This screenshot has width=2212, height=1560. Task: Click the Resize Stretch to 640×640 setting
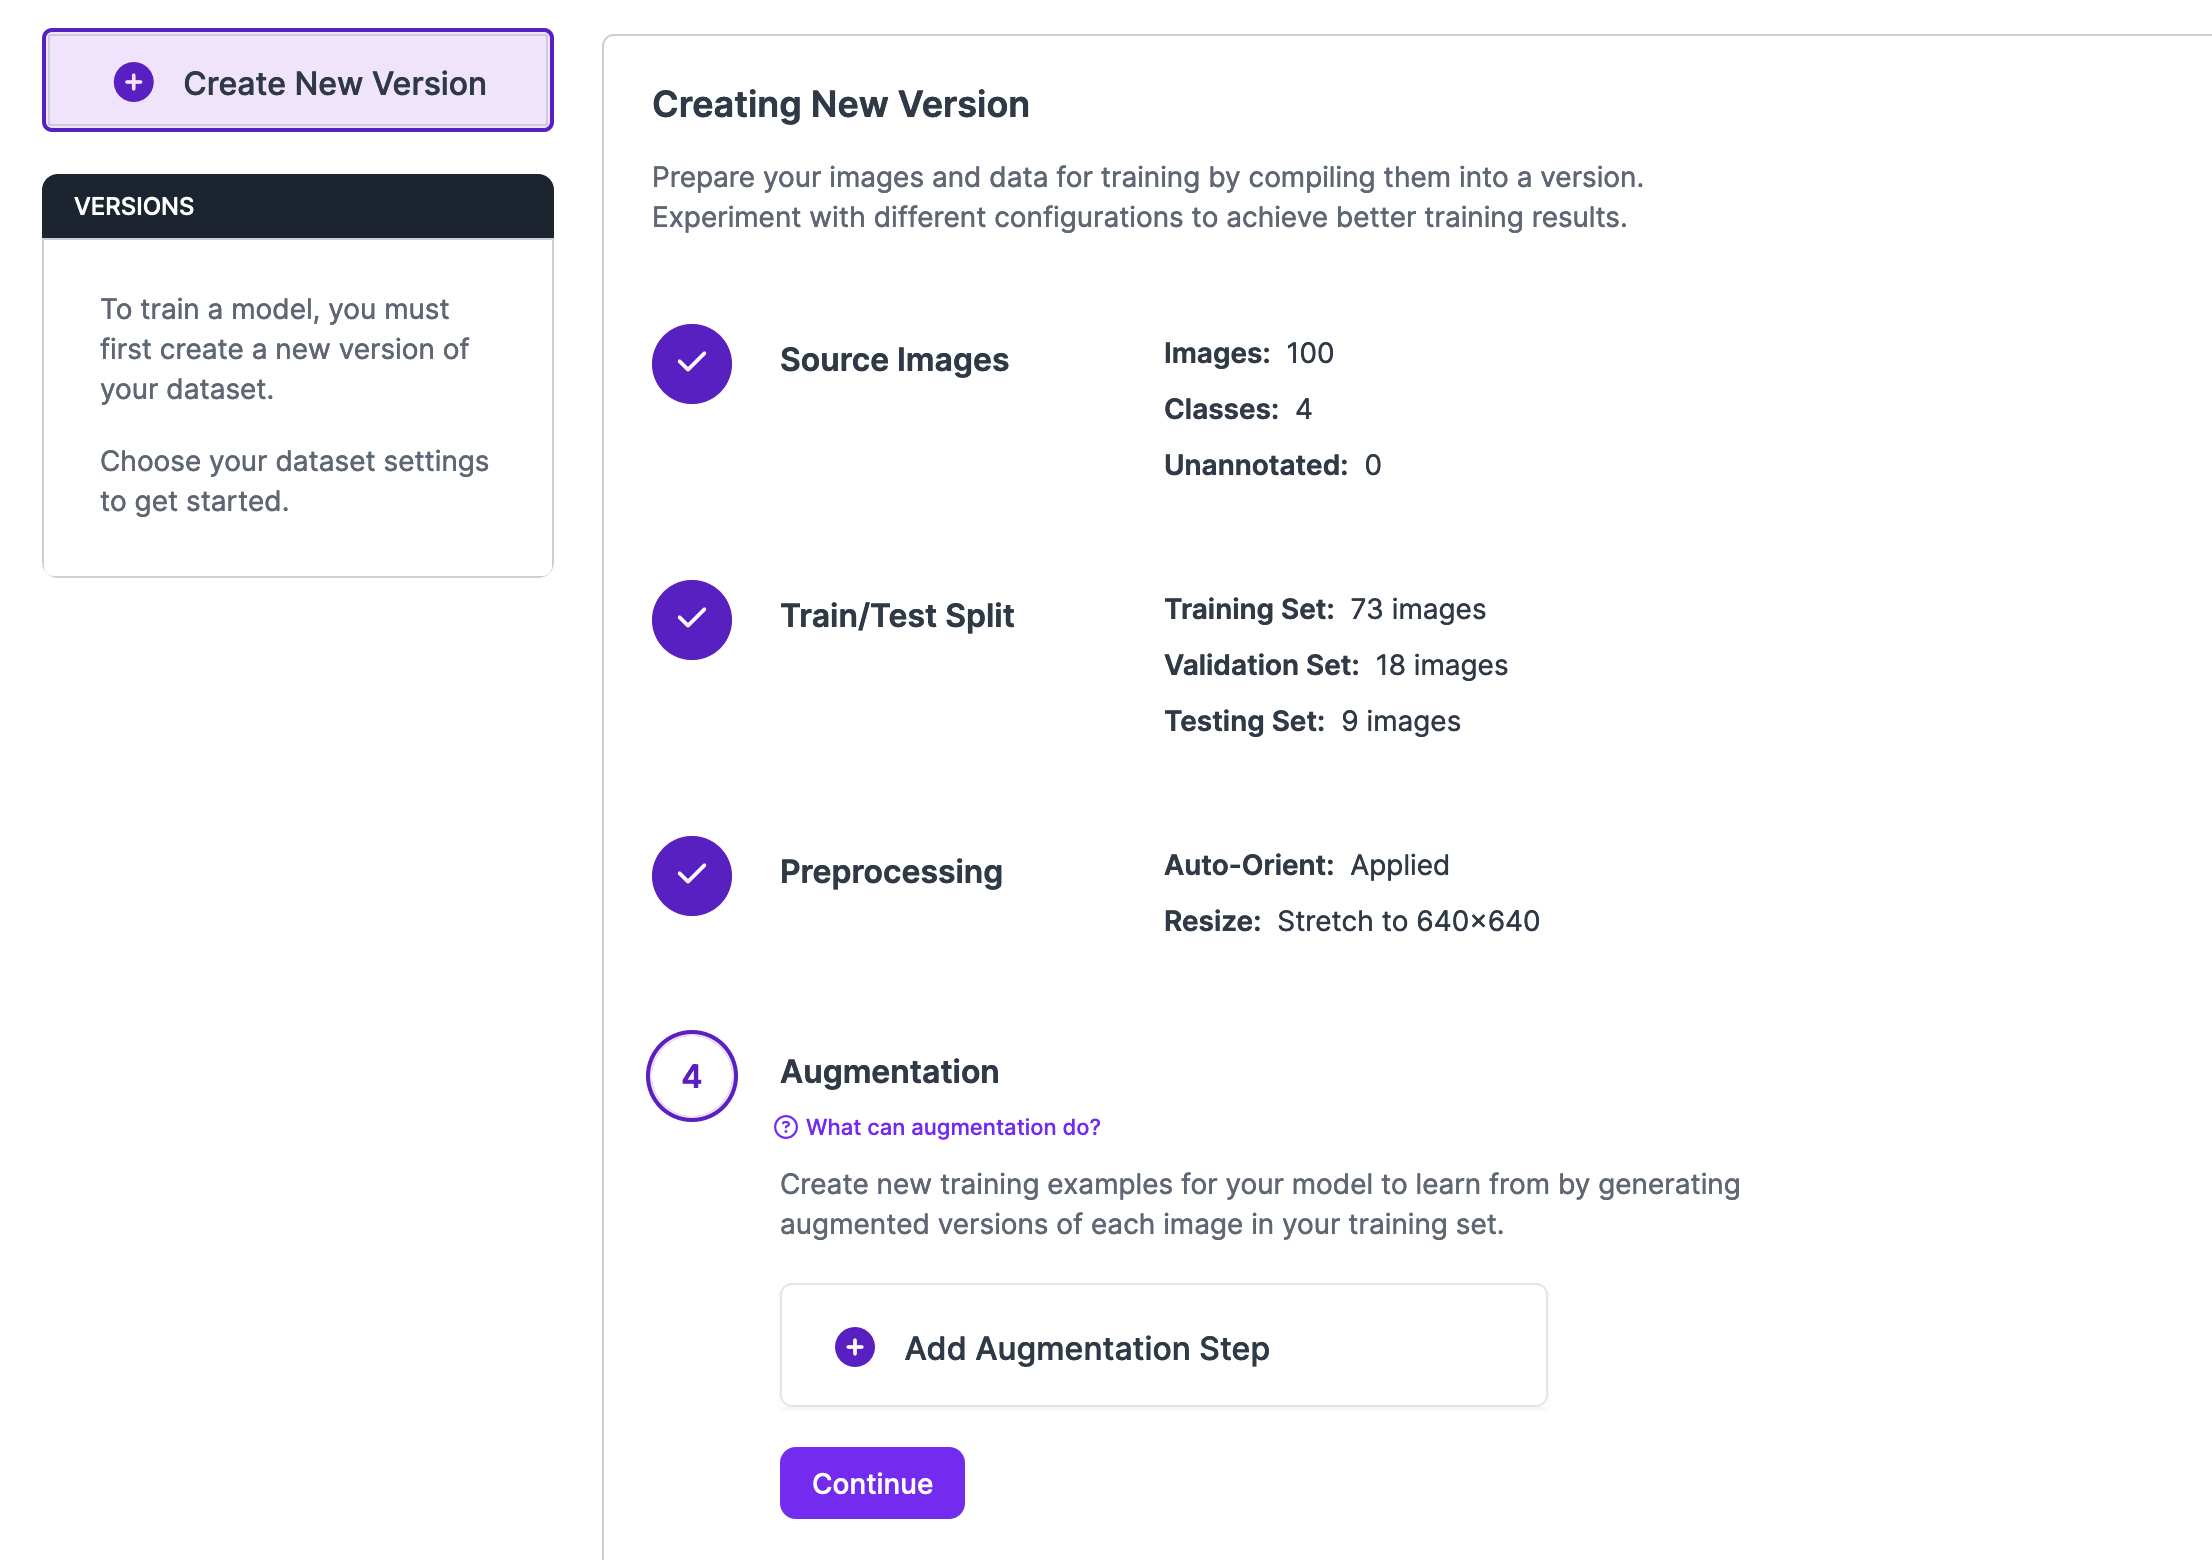[1352, 921]
